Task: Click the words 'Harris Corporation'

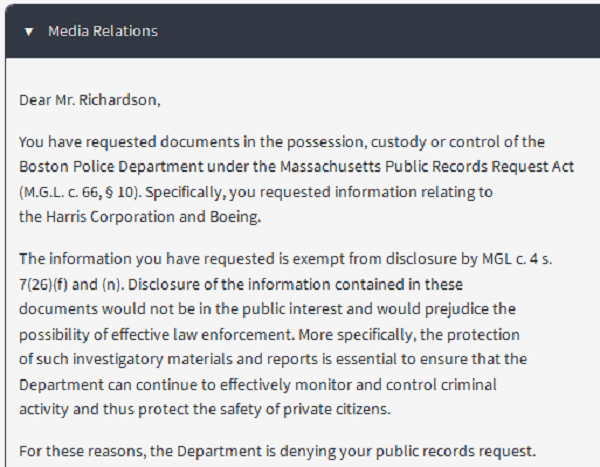Action: (x=111, y=217)
